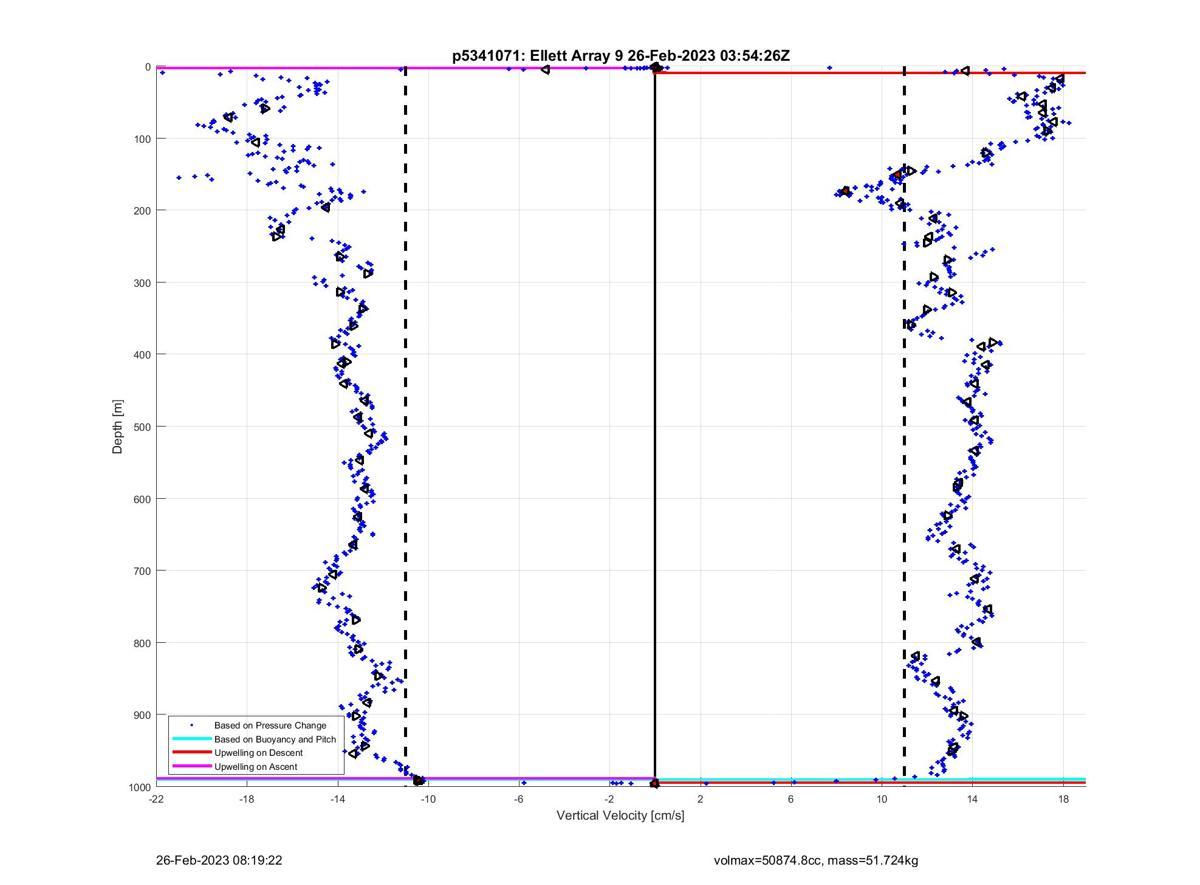The width and height of the screenshot is (1200, 885).
Task: Click the y-axis tick label '700'
Action: (141, 571)
